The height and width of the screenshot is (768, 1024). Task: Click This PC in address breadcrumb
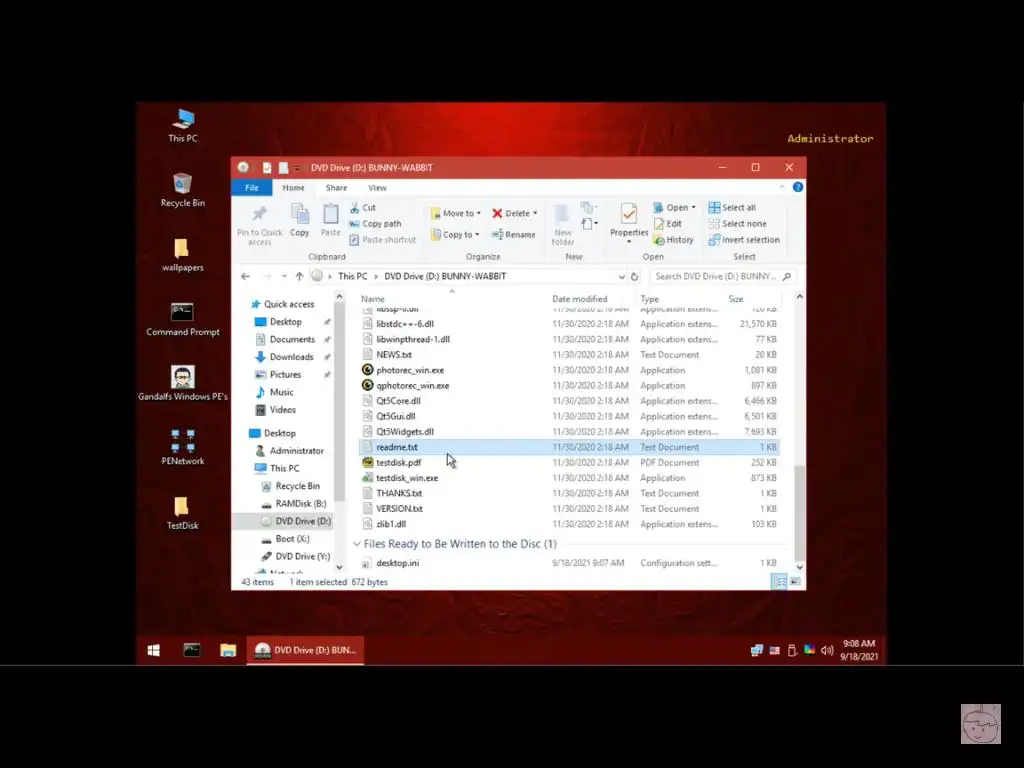[x=353, y=276]
